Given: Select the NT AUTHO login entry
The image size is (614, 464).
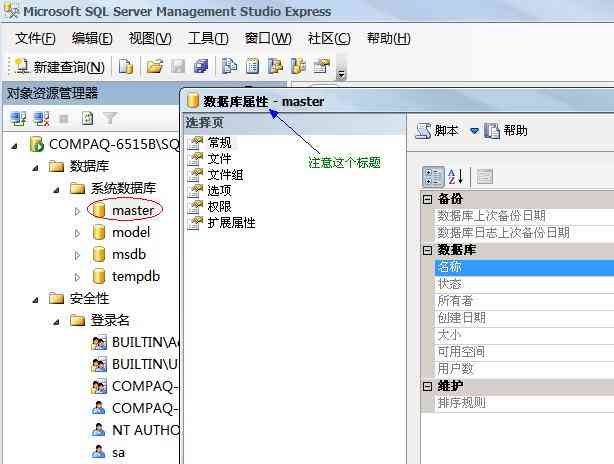Looking at the screenshot, I should (x=145, y=430).
